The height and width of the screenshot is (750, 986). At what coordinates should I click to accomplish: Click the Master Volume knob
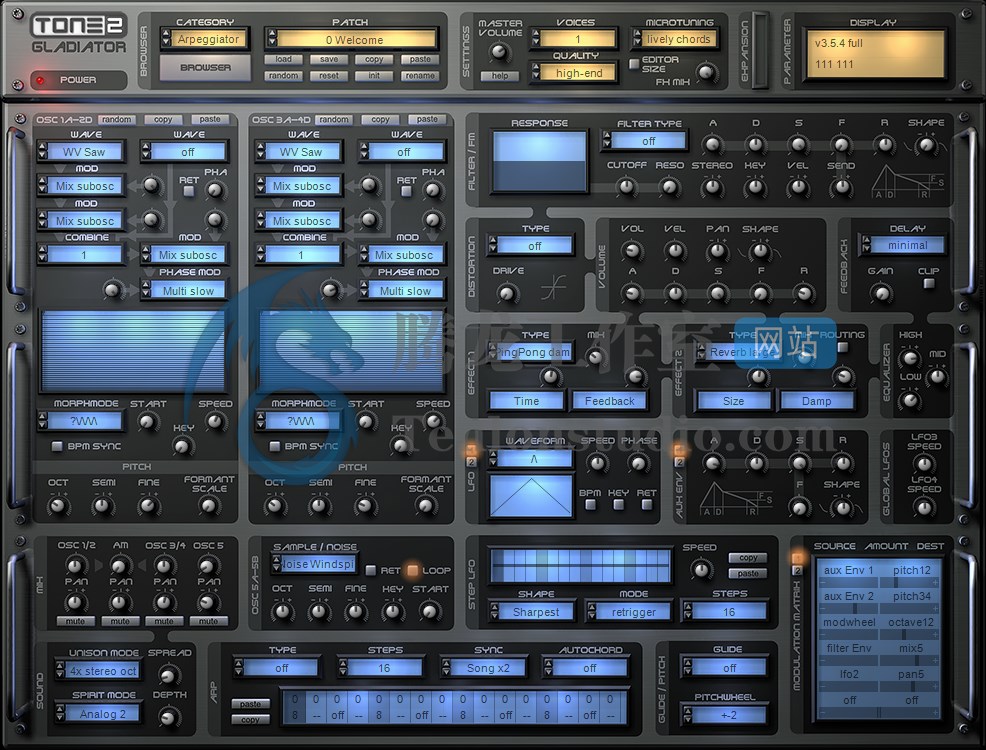499,52
